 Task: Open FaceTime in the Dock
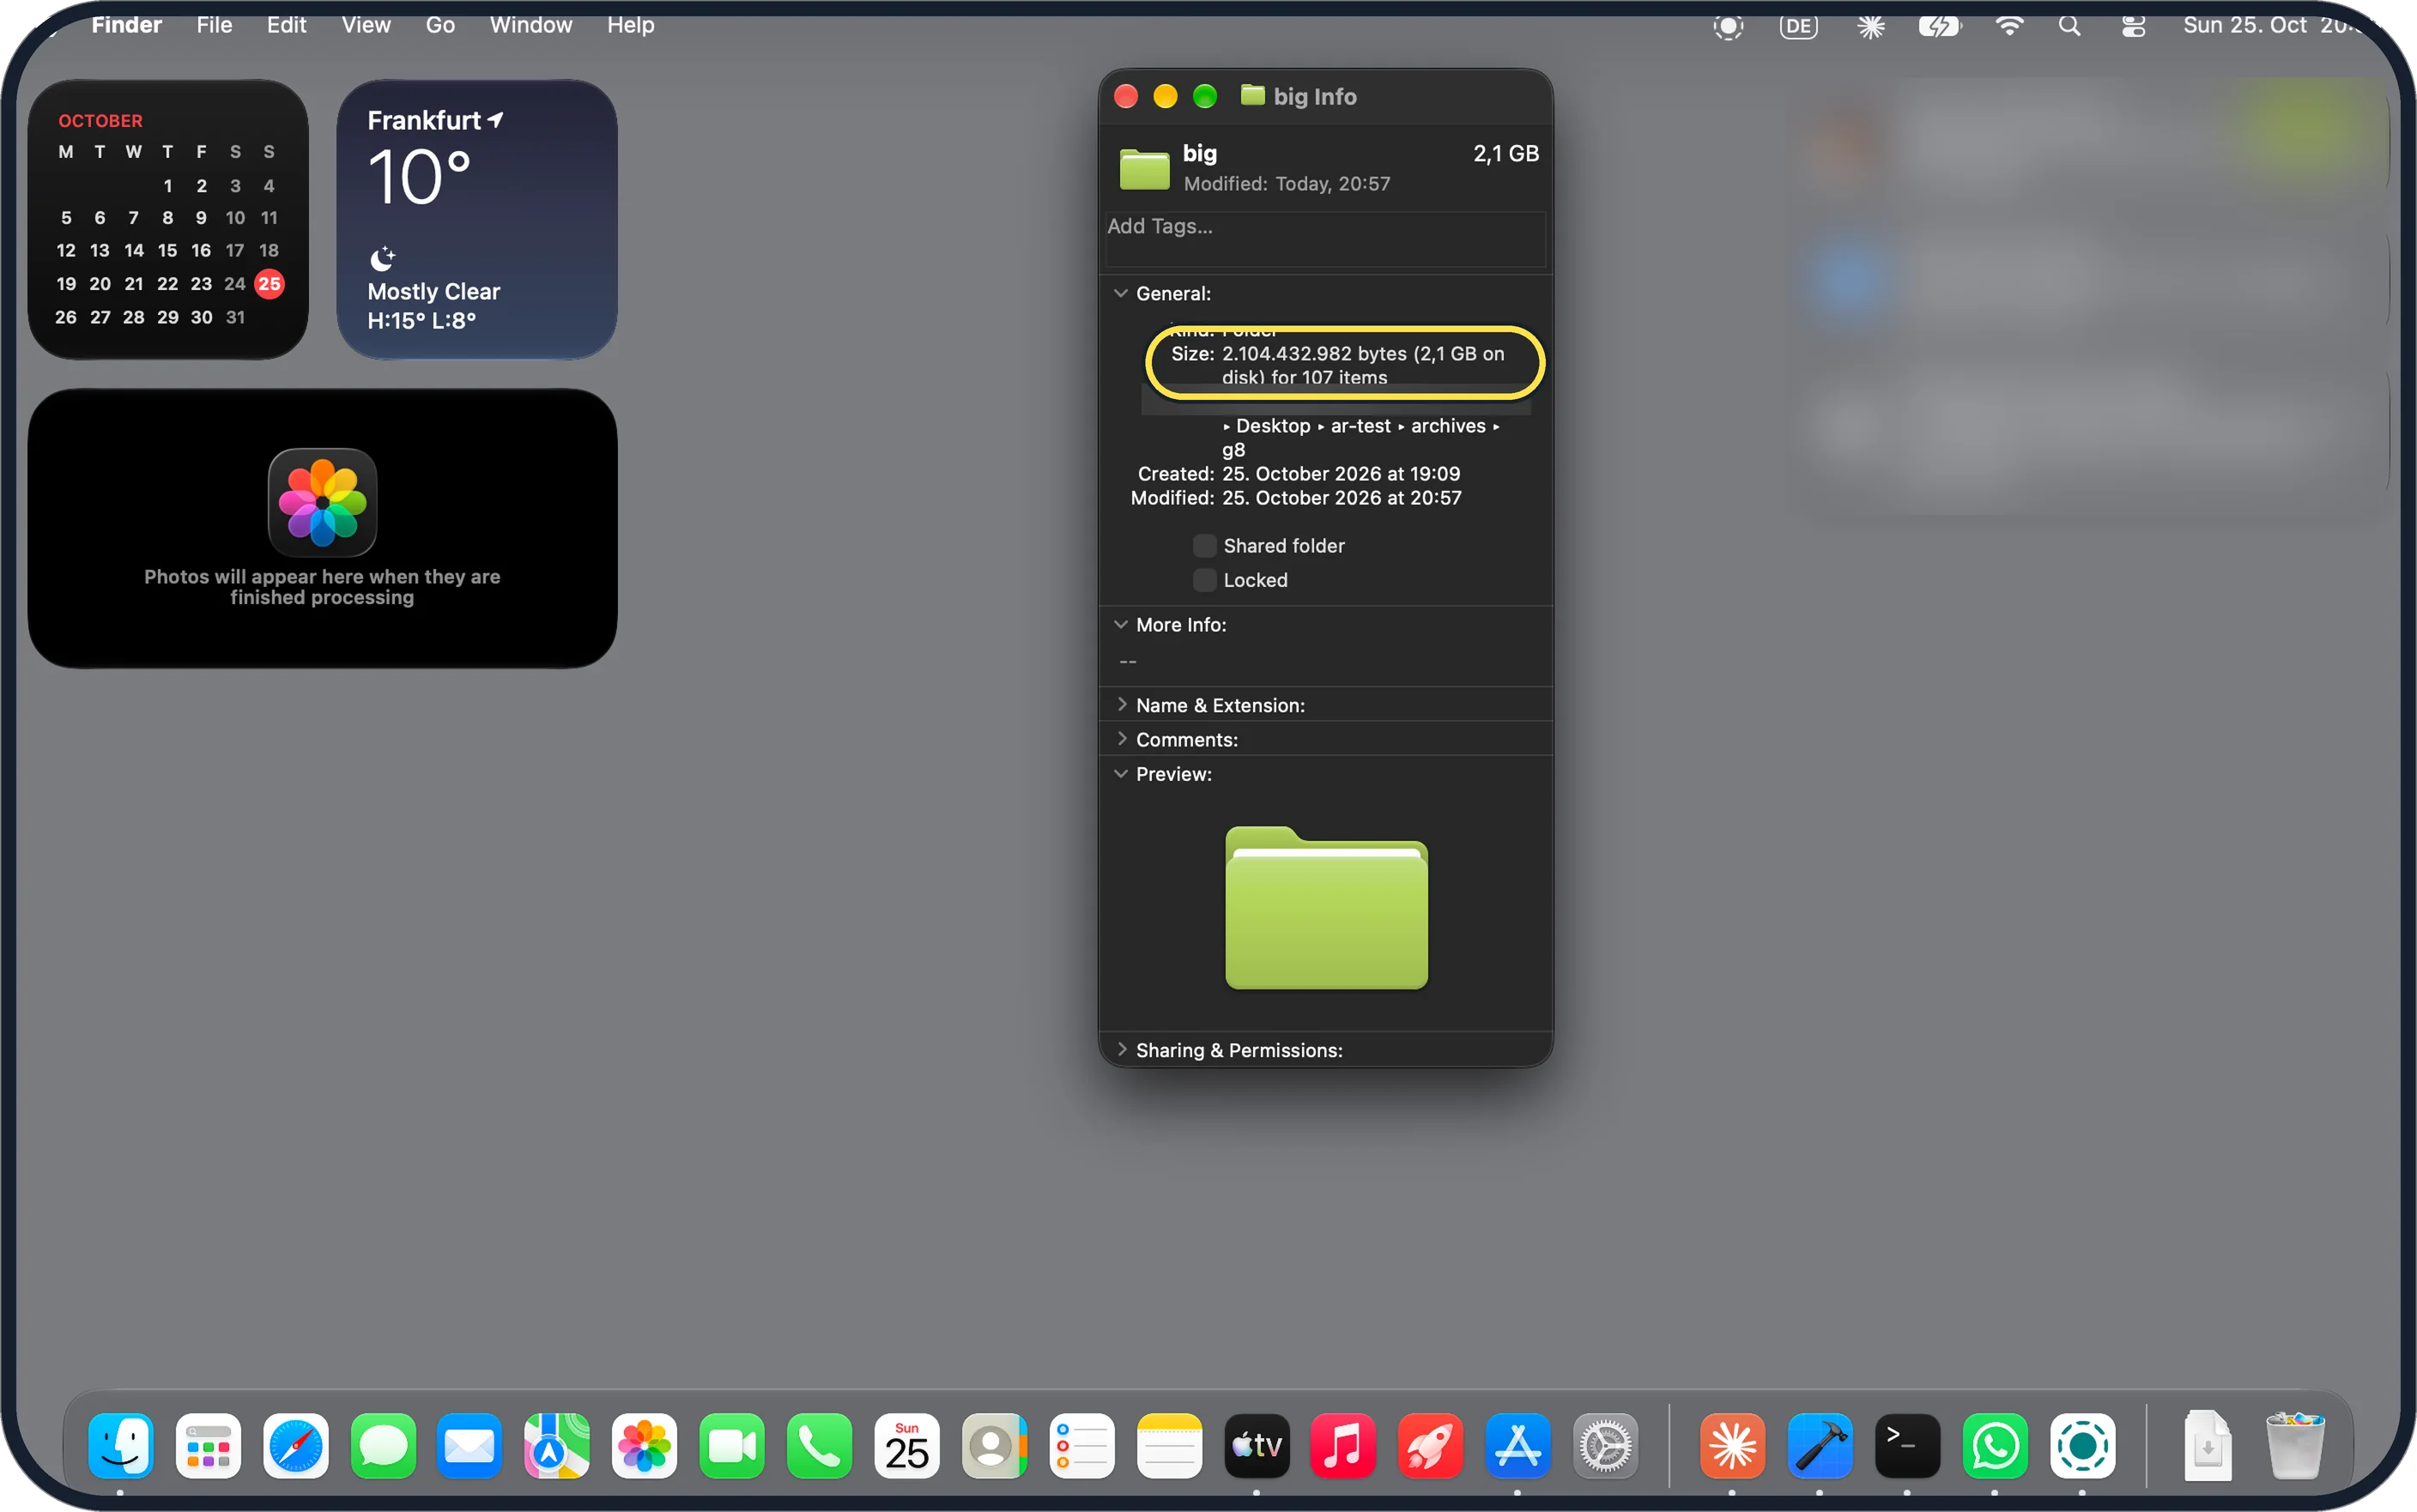coord(732,1445)
